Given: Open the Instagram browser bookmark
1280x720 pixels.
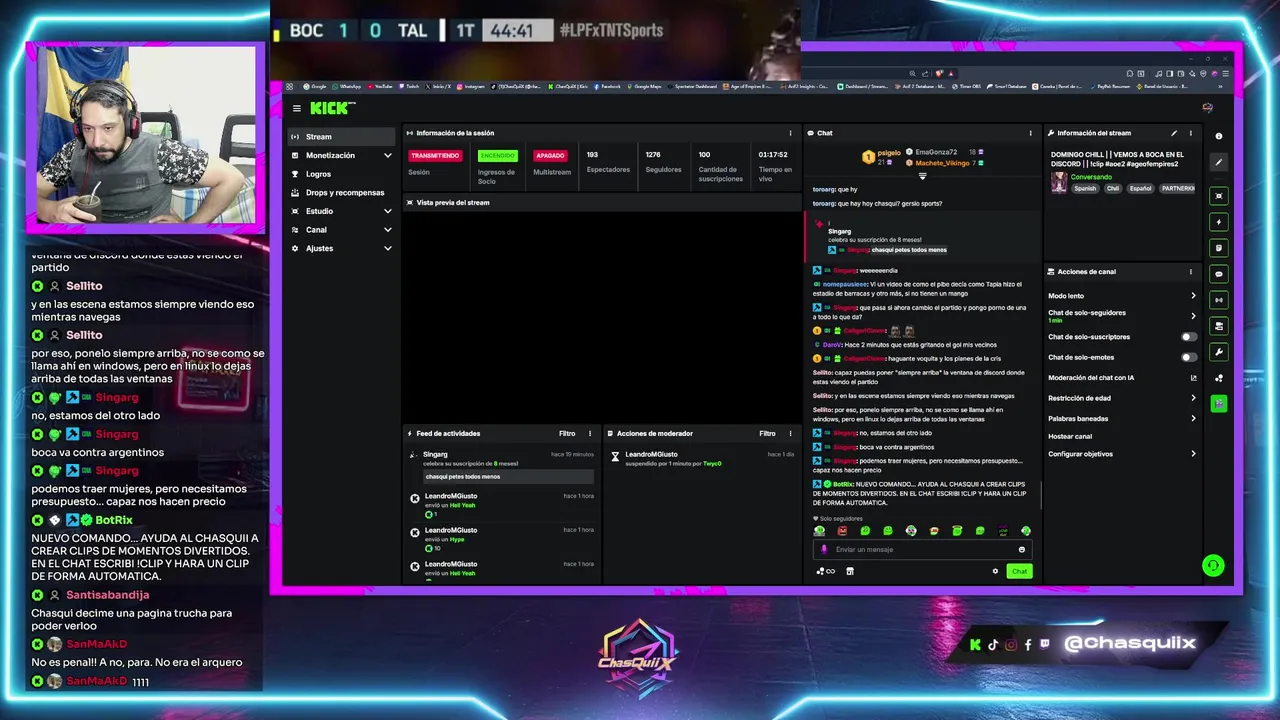Looking at the screenshot, I should coord(471,87).
